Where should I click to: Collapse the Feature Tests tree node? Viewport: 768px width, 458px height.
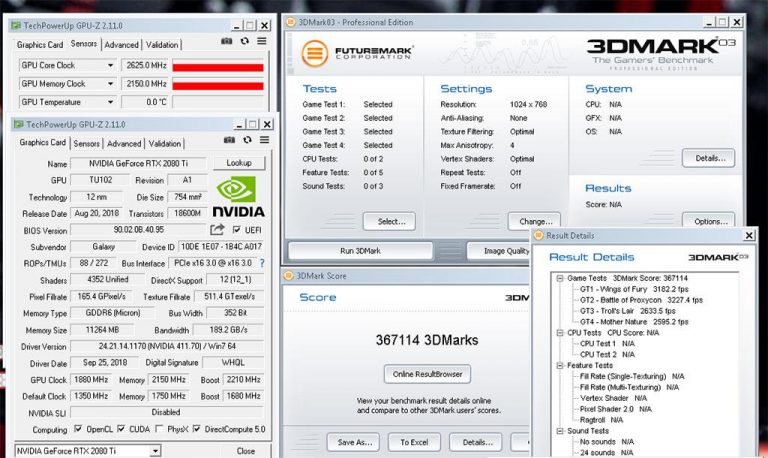[560, 365]
